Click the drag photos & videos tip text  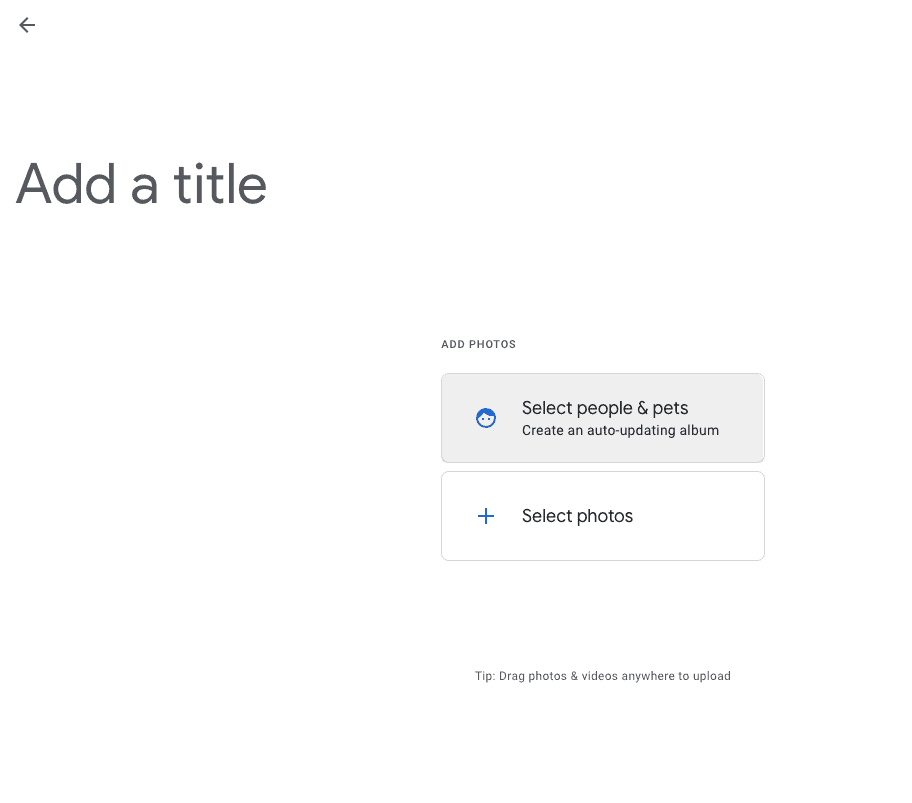[x=602, y=676]
